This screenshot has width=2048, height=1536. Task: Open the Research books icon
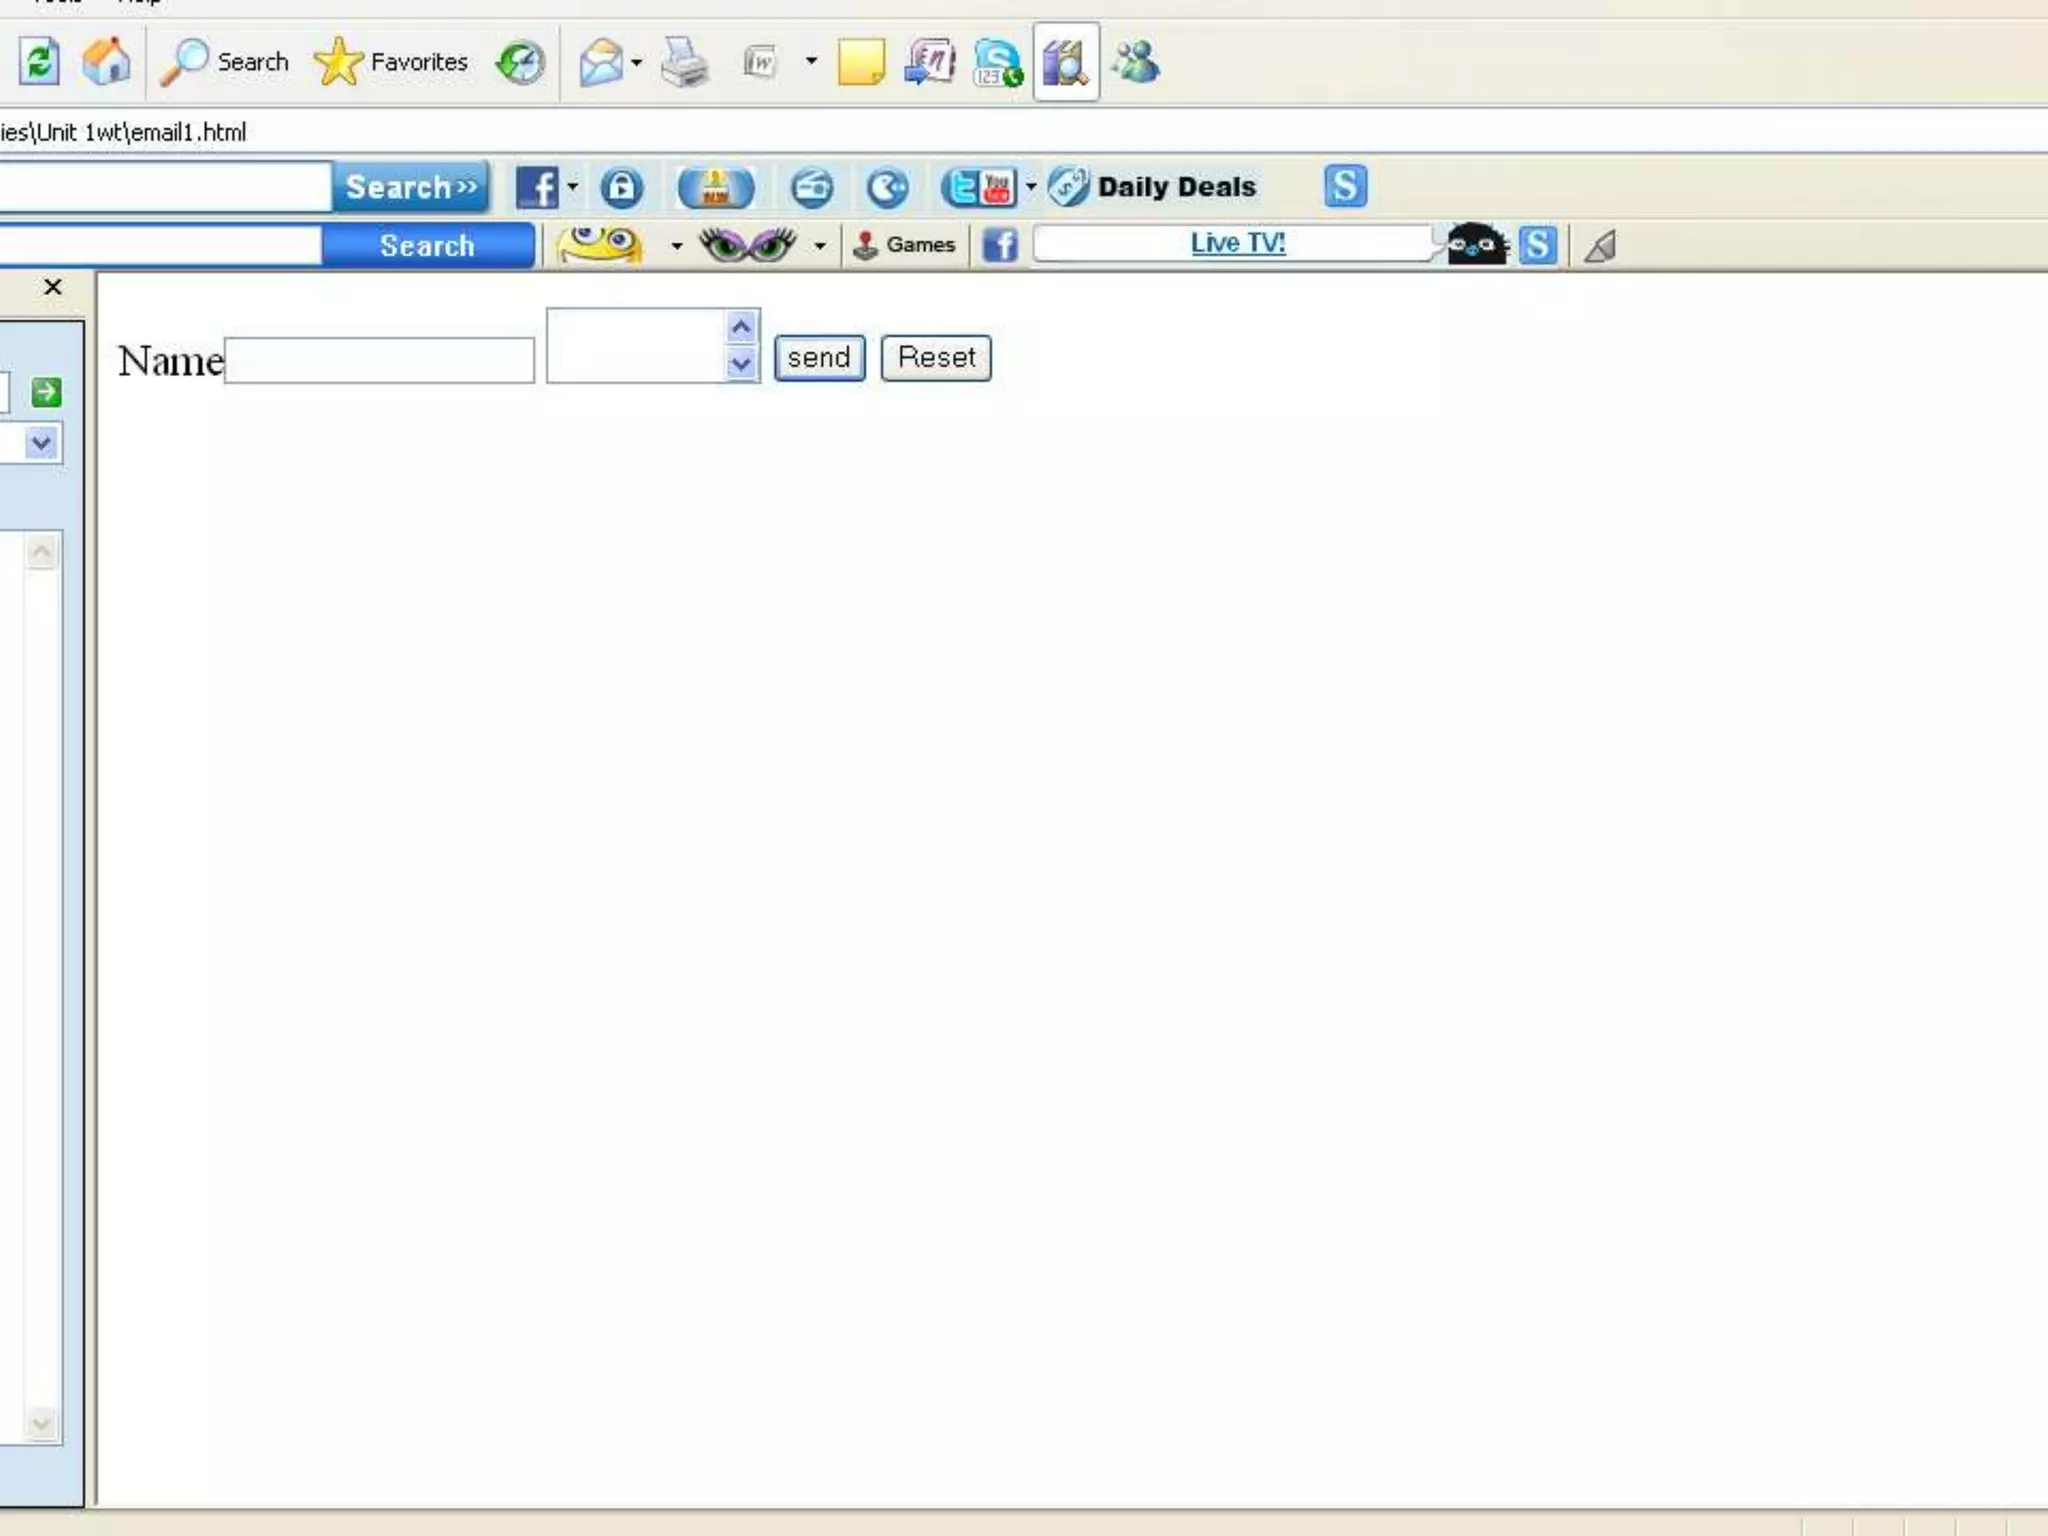point(1065,63)
